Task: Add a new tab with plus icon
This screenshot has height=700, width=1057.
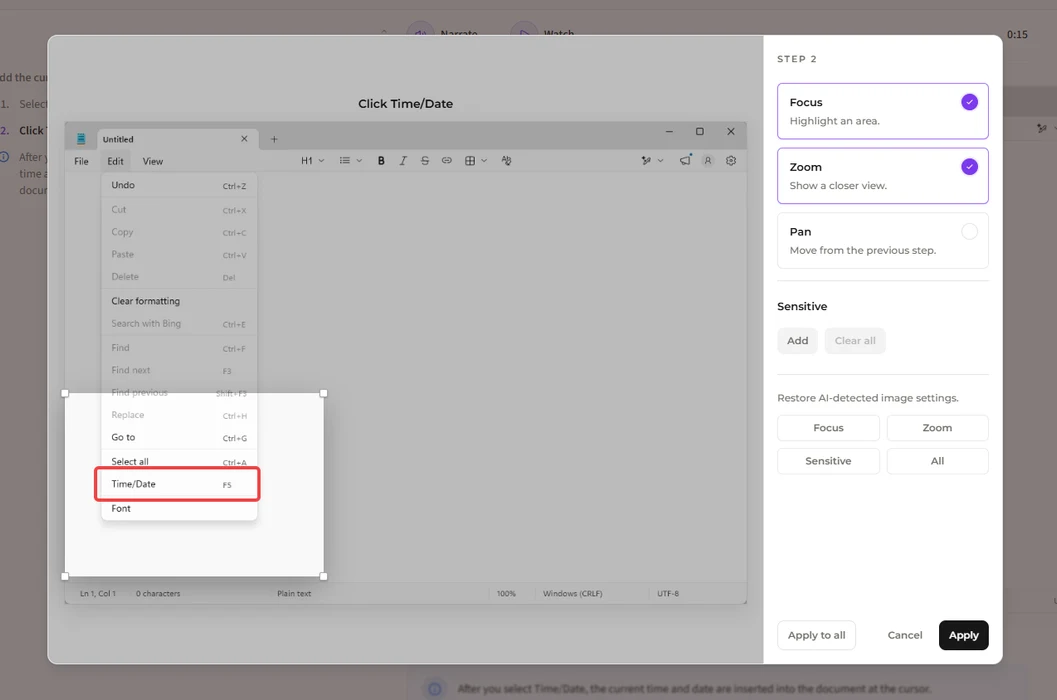Action: pos(274,139)
